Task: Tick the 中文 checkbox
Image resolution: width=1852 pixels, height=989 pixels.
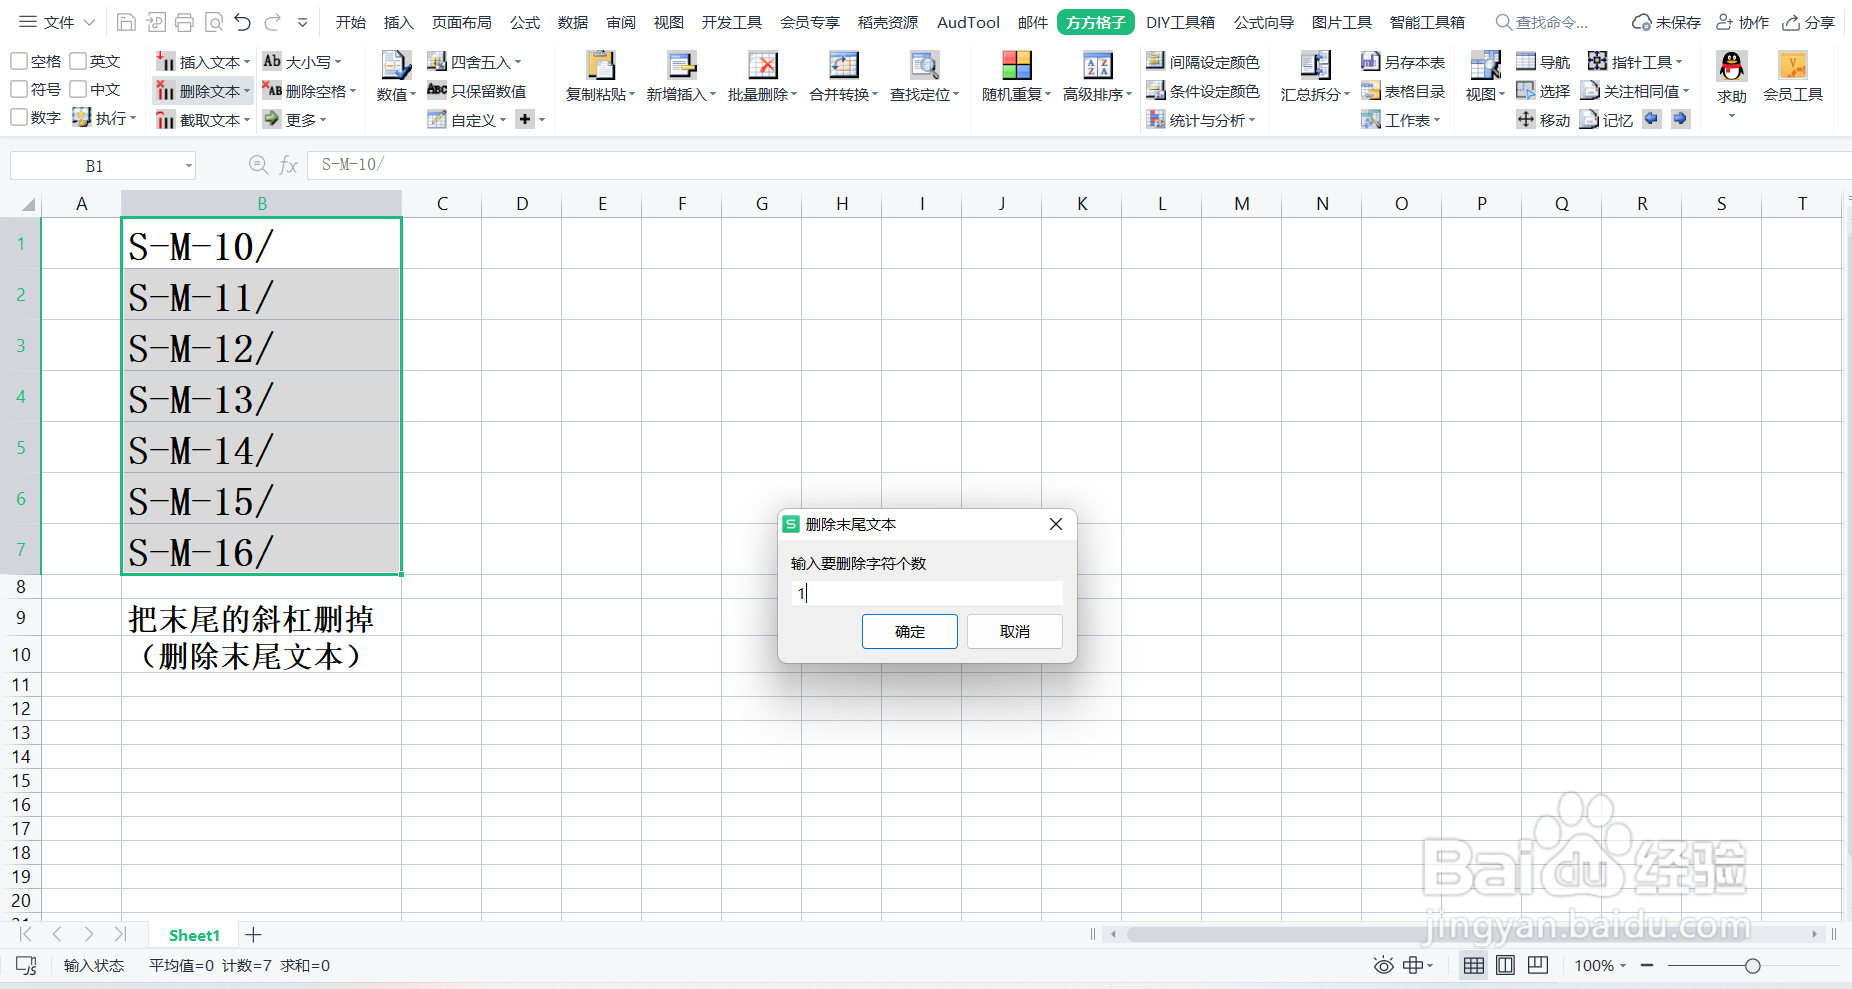Action: (78, 90)
